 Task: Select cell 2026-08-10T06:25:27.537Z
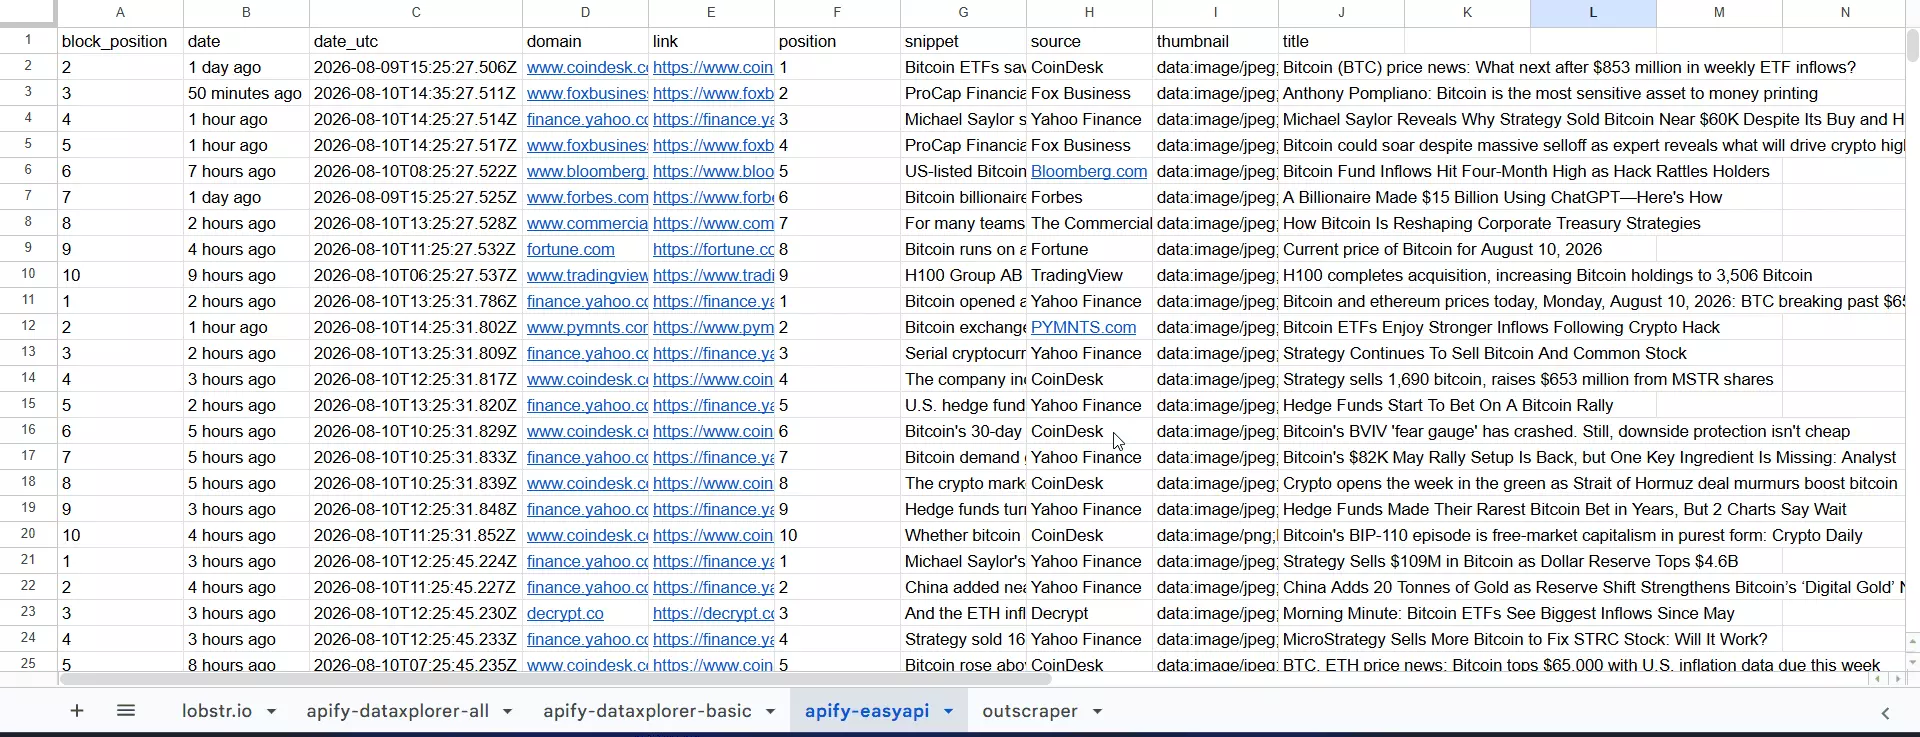point(416,275)
